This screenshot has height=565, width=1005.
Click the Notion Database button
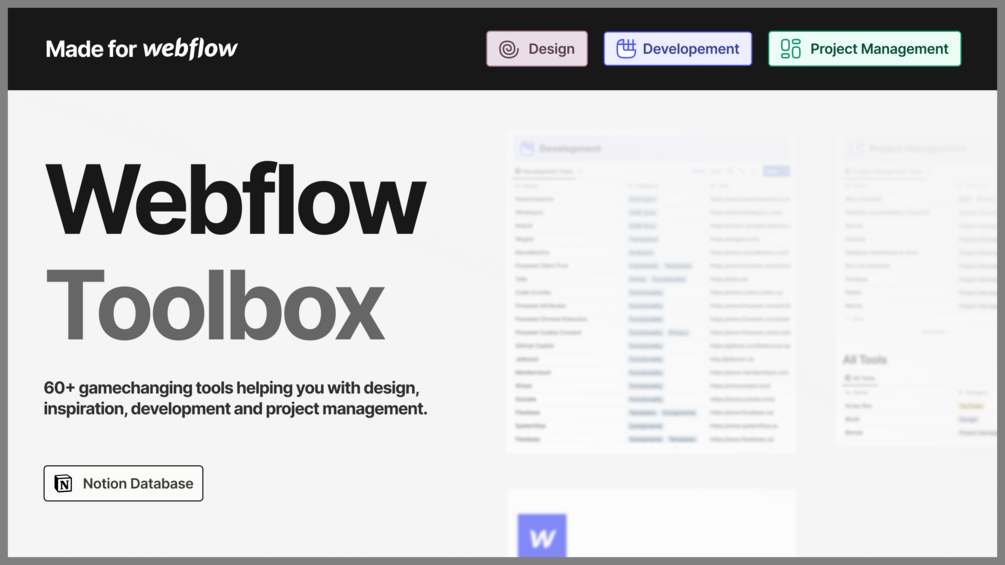coord(123,483)
